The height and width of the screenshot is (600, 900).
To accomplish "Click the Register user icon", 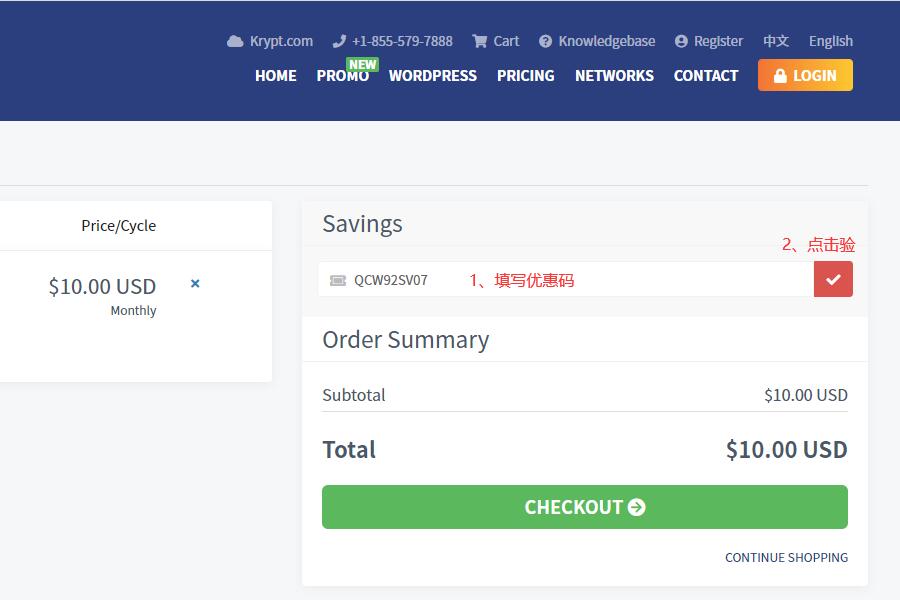I will [681, 41].
